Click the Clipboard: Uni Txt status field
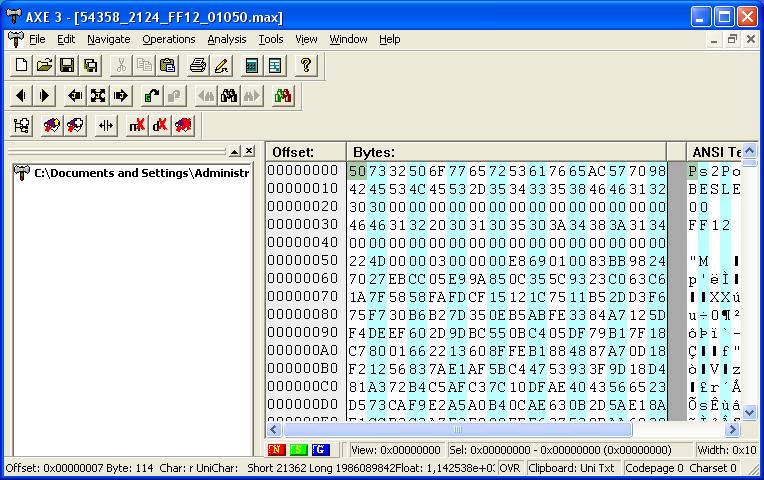Viewport: 764px width, 480px height. click(572, 468)
